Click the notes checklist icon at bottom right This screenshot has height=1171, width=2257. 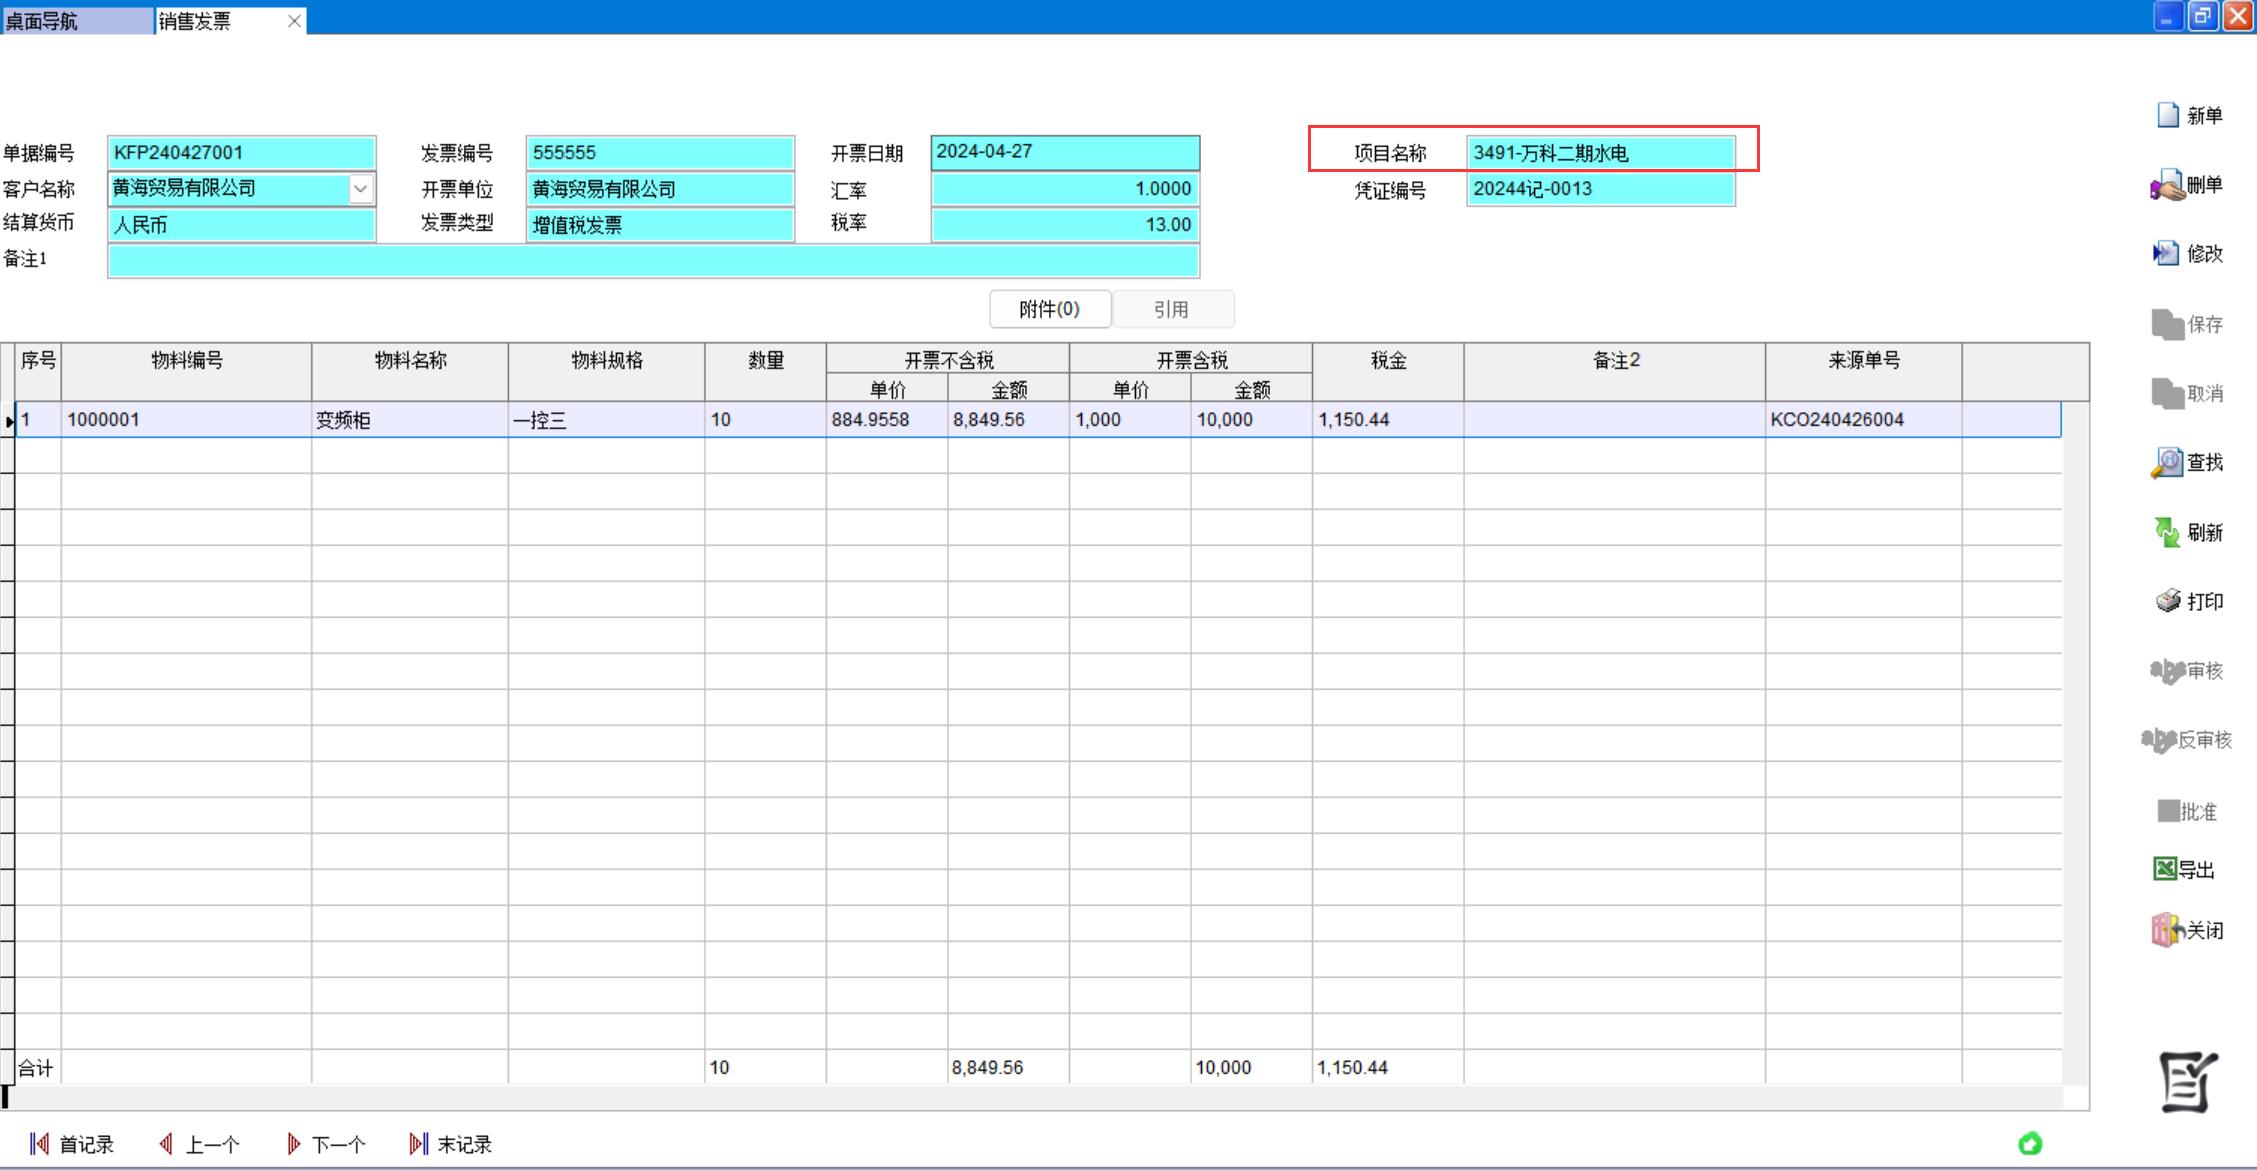(x=2187, y=1081)
